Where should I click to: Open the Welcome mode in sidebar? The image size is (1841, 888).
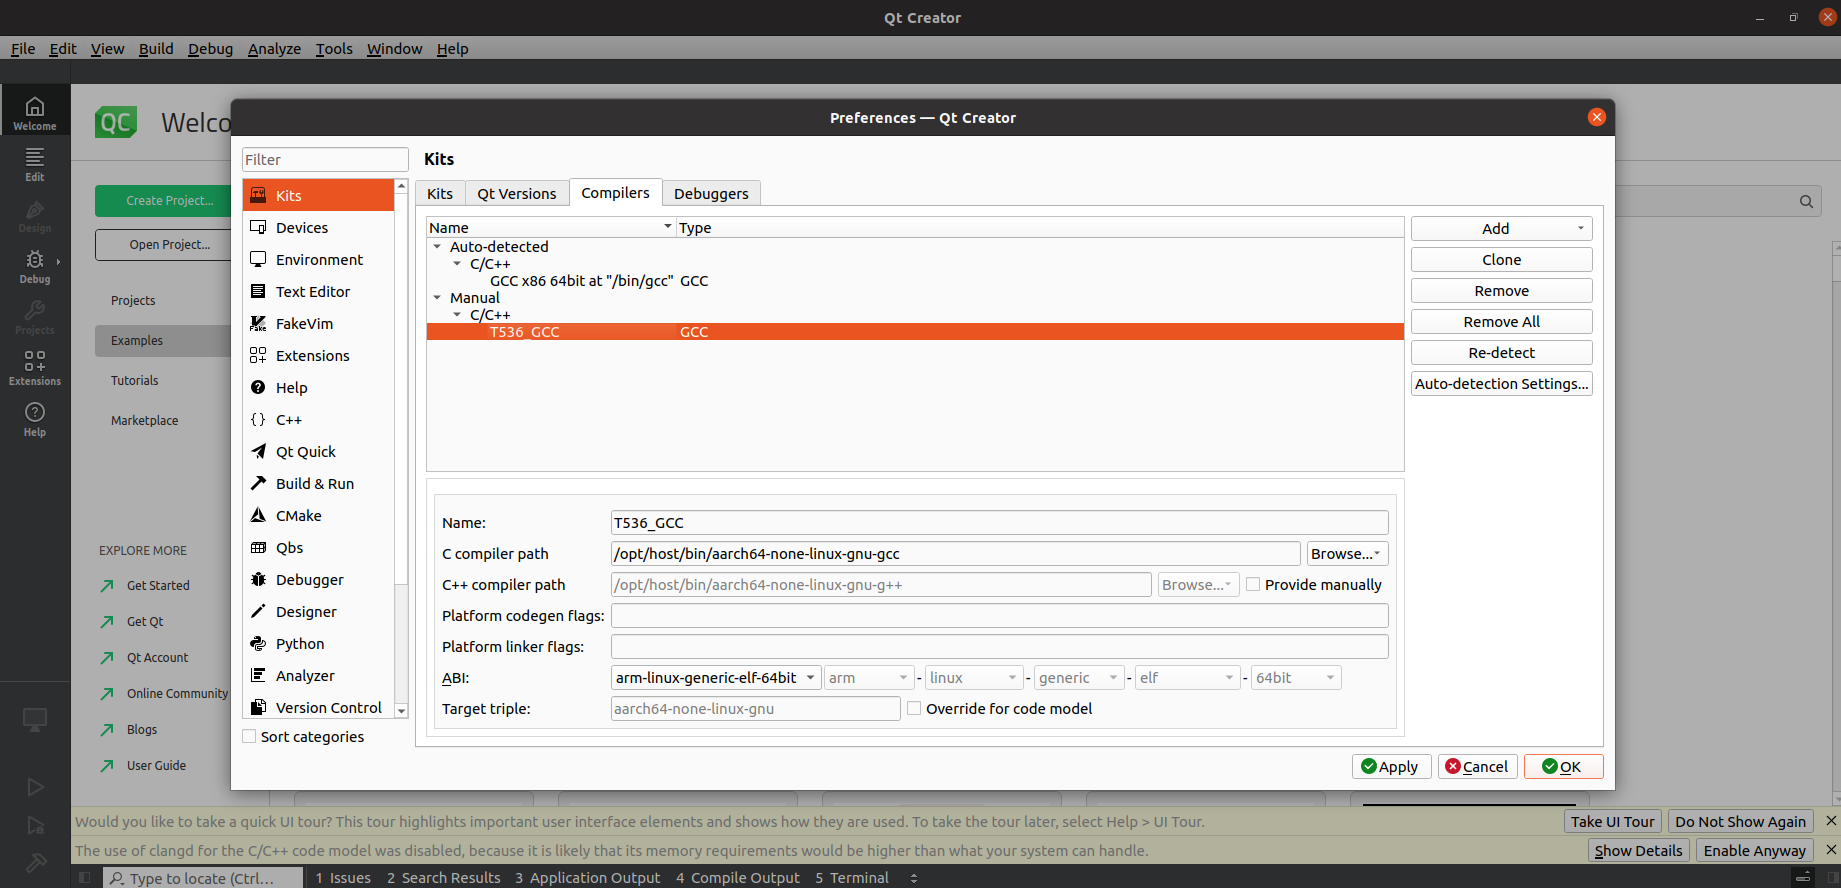[35, 111]
